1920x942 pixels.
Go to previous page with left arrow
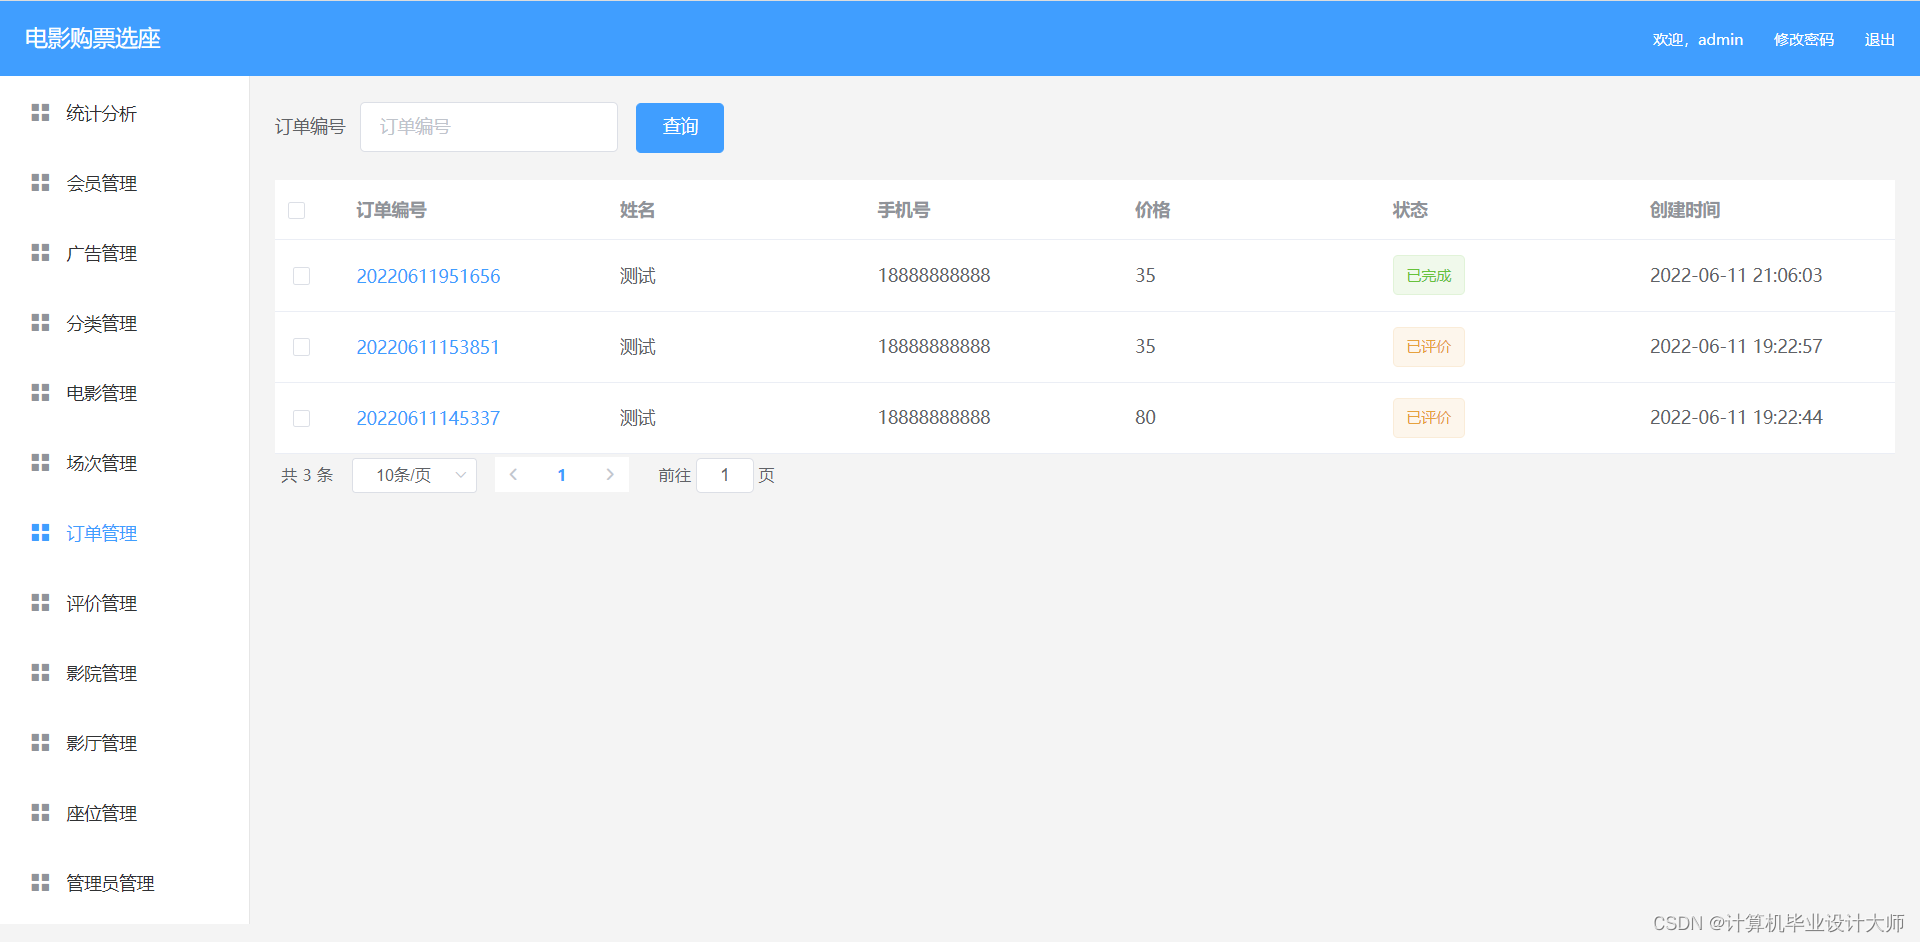point(513,475)
